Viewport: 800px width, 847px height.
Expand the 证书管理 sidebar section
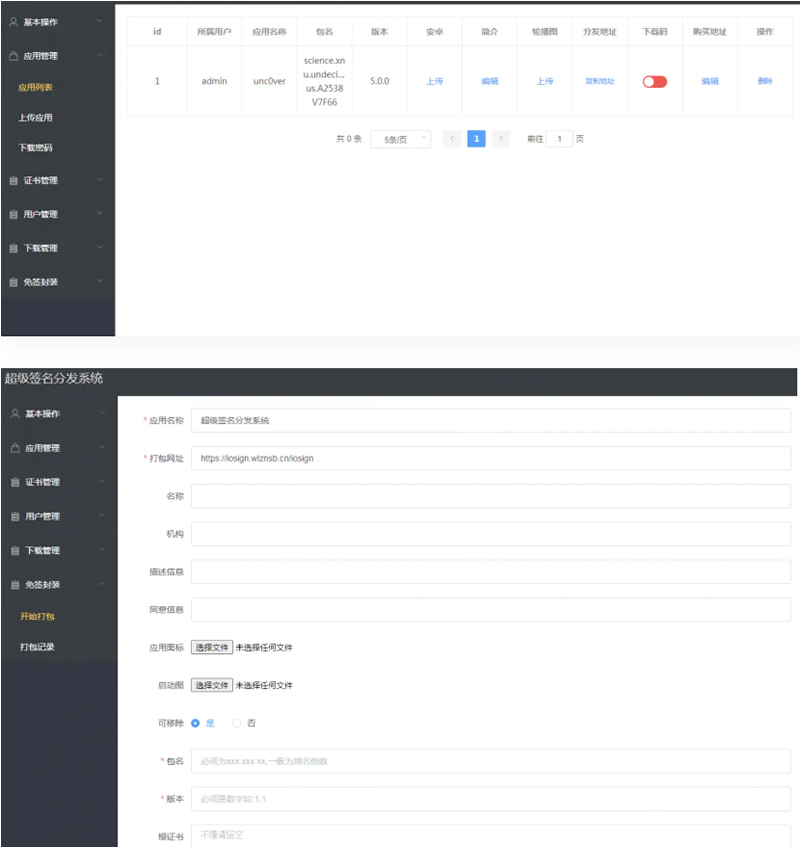(x=55, y=180)
